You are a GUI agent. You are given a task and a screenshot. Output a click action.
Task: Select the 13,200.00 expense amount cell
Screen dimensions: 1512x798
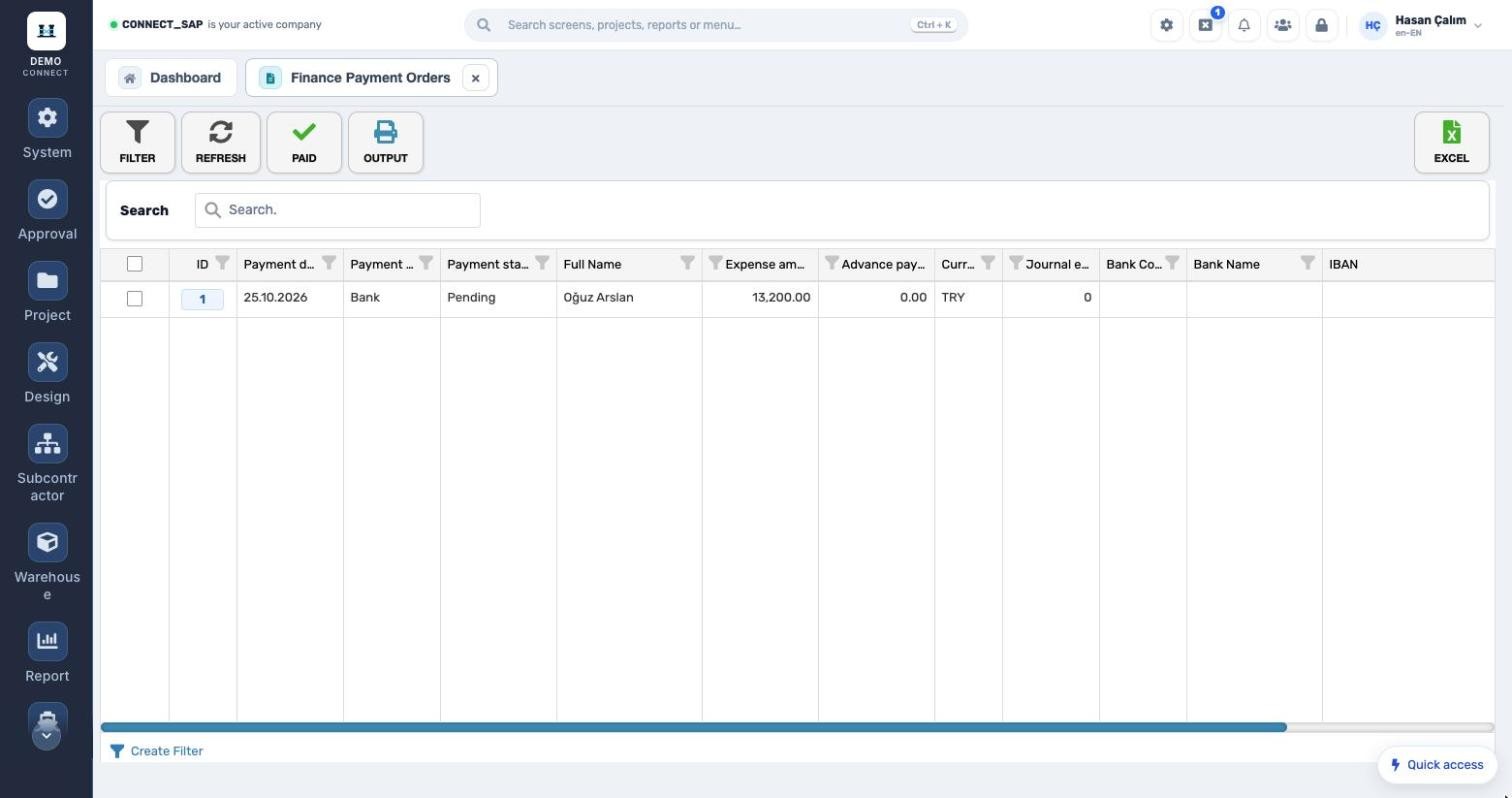[760, 298]
